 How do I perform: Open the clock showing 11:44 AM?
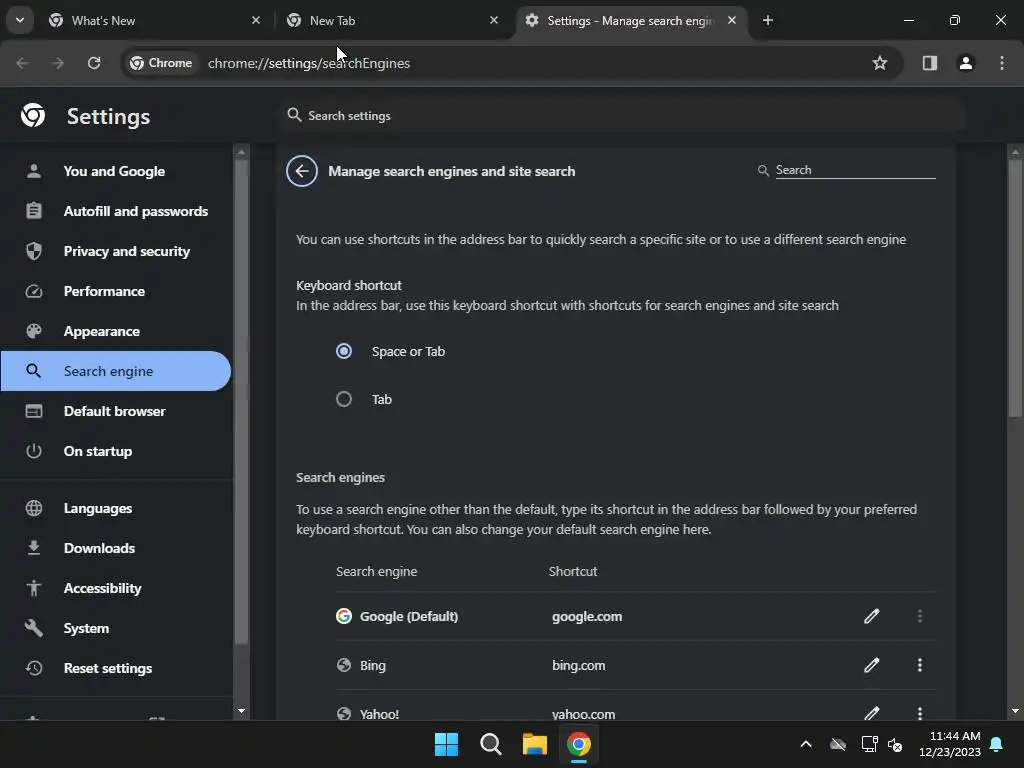point(950,744)
